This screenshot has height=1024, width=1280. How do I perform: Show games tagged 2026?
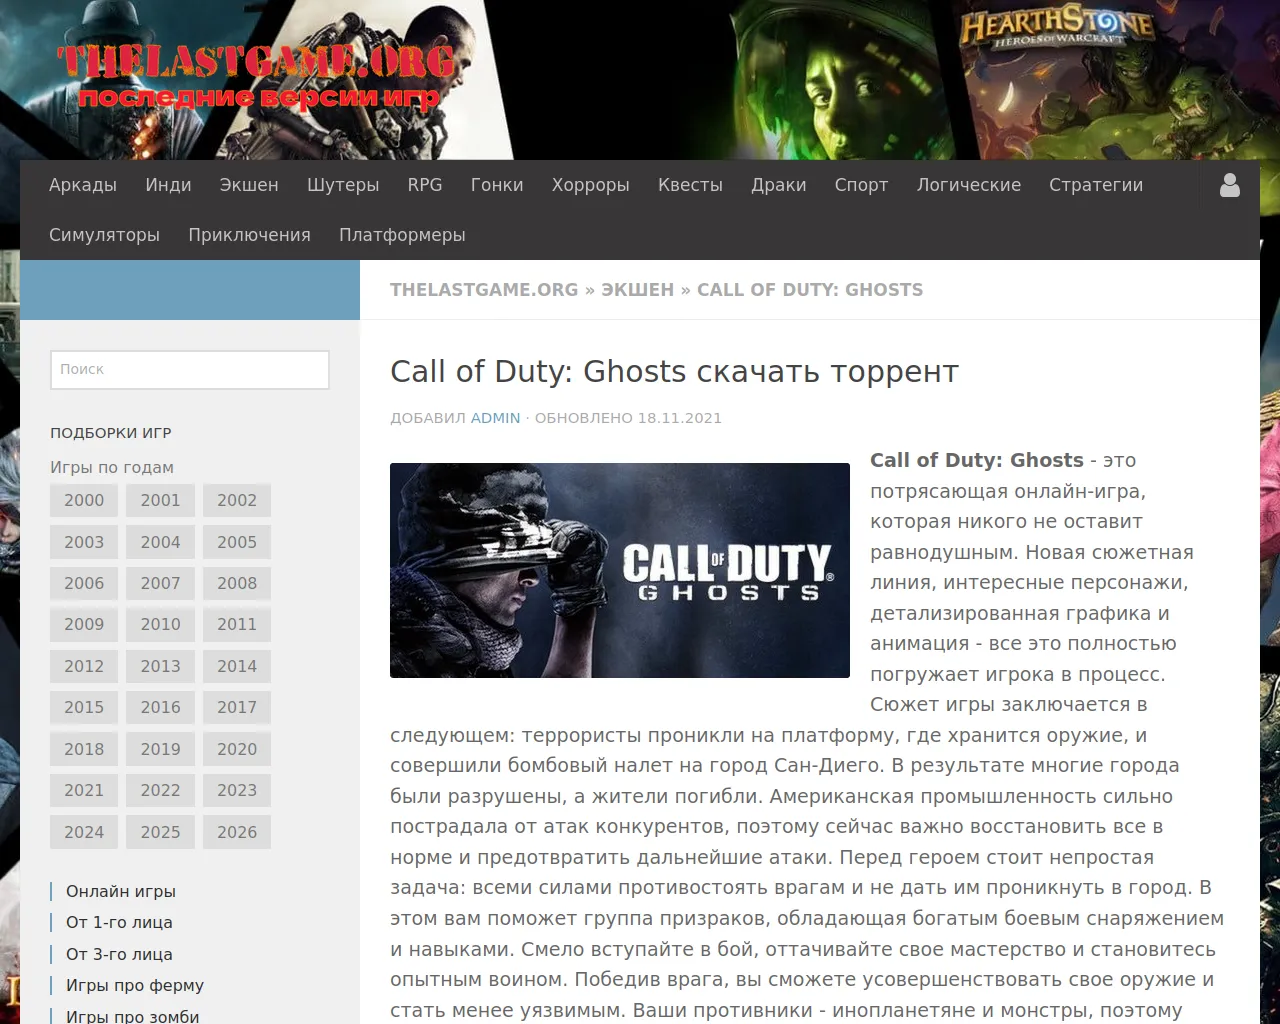[237, 833]
